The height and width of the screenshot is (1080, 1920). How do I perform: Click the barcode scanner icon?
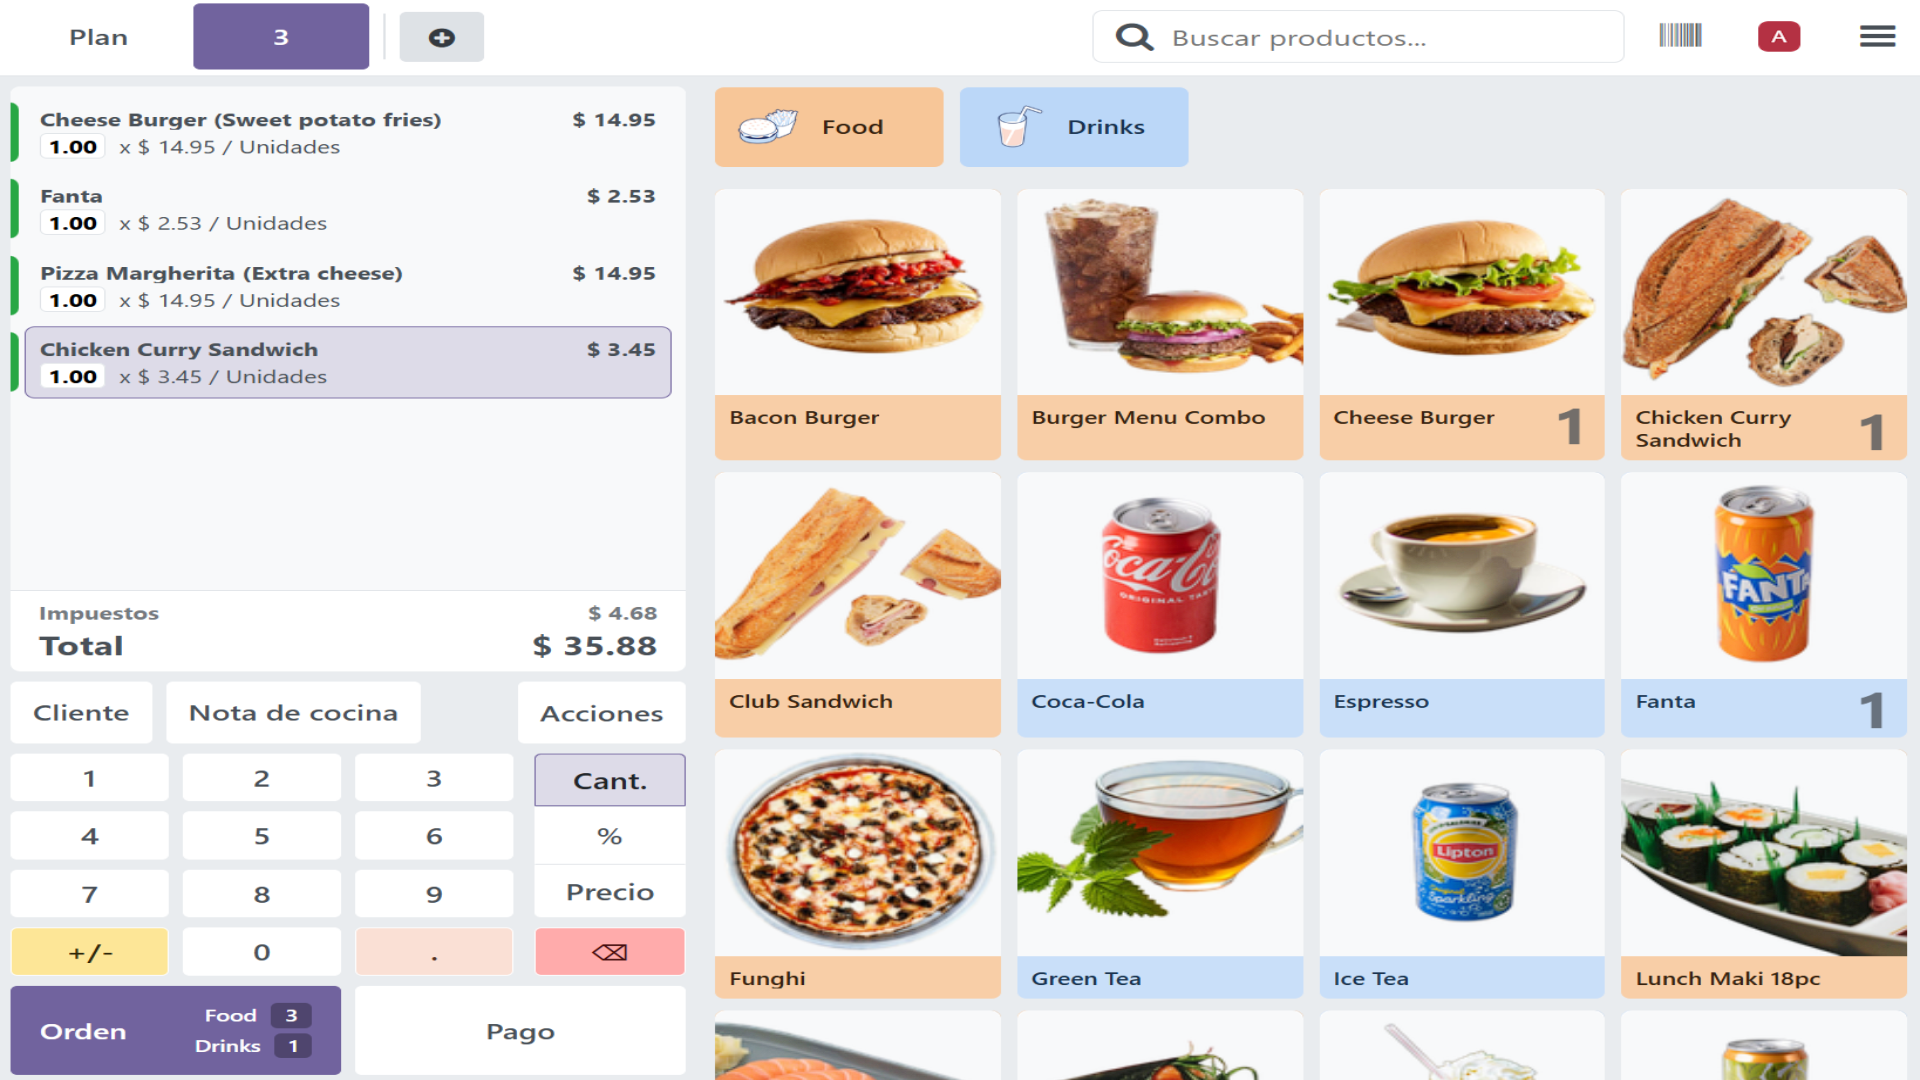[1680, 36]
